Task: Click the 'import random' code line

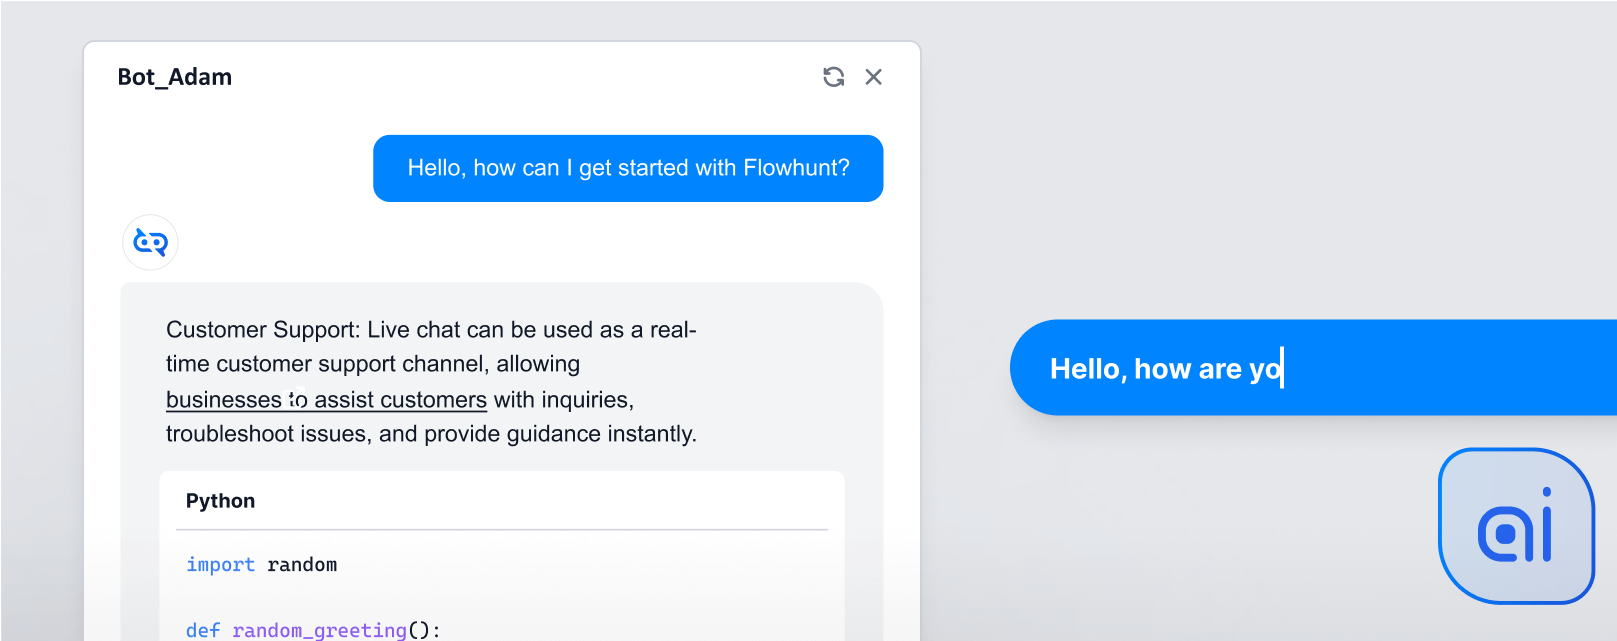Action: [261, 564]
